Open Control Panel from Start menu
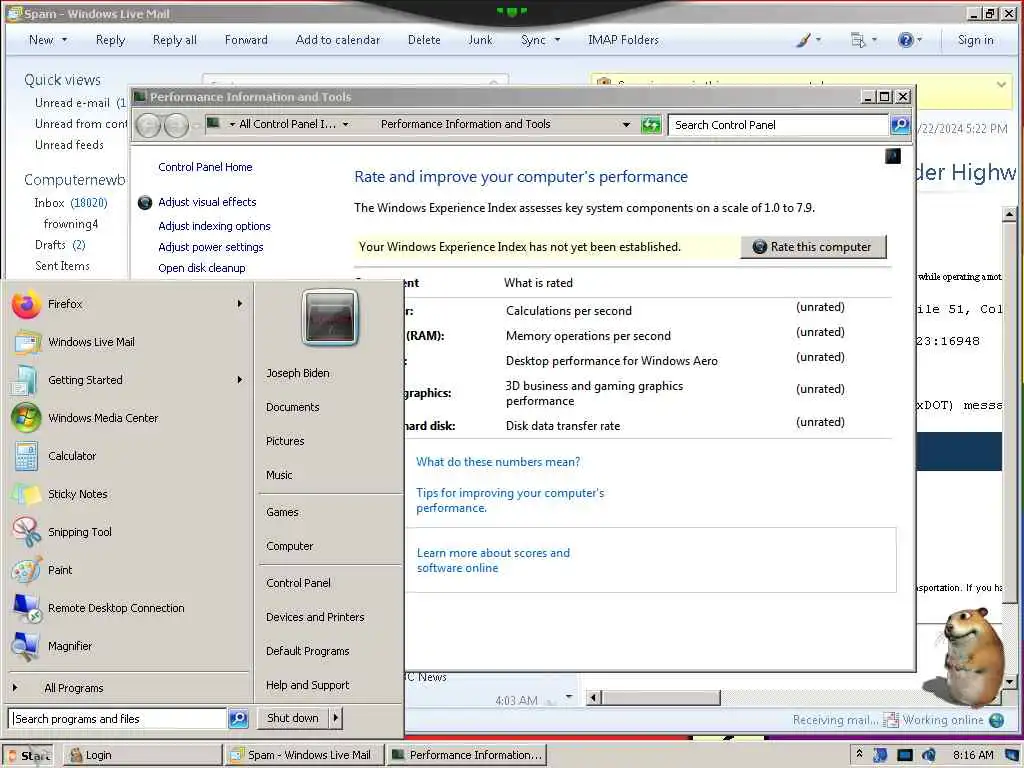The image size is (1024, 768). click(x=298, y=583)
